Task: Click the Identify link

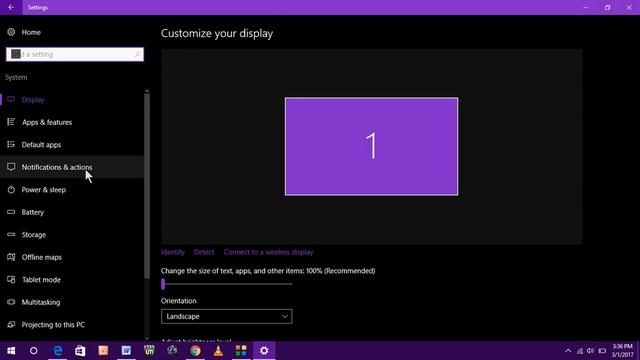Action: click(173, 252)
